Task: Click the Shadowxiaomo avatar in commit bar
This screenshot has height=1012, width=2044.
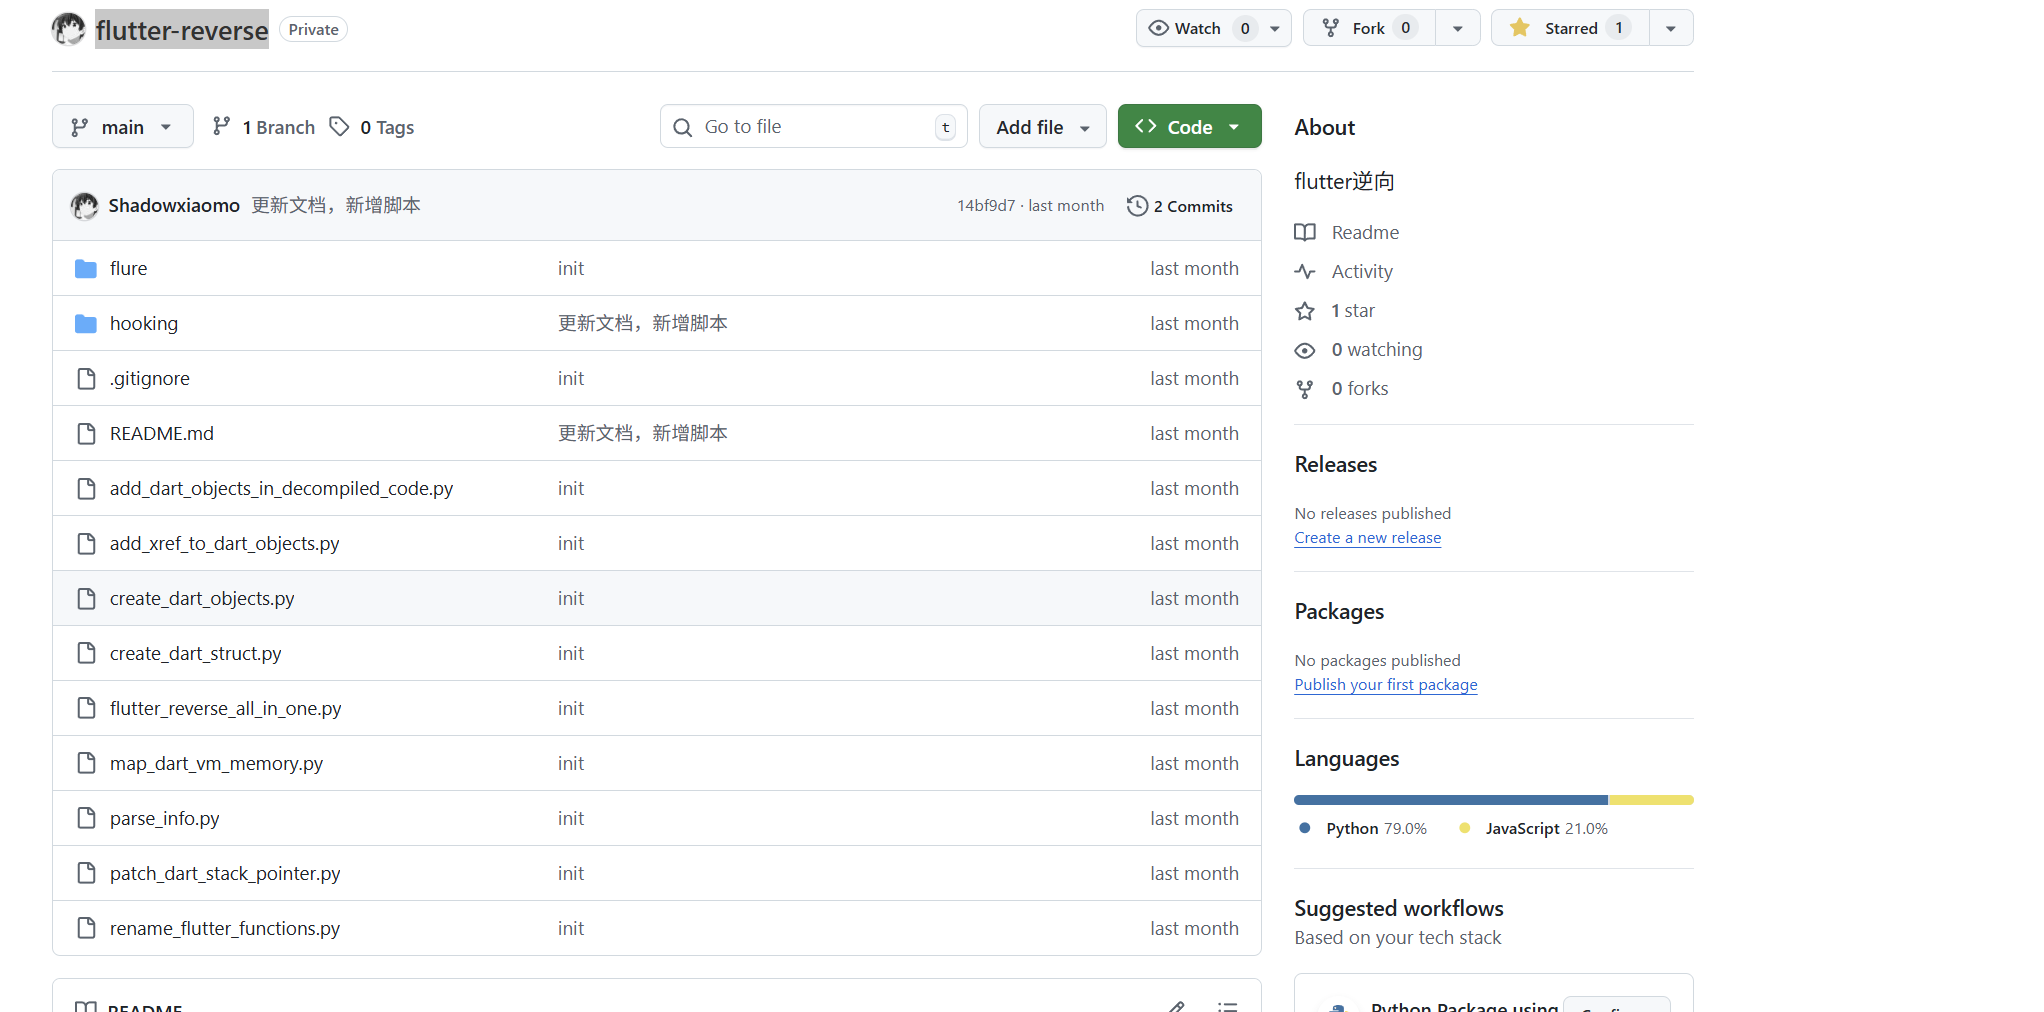Action: point(84,206)
